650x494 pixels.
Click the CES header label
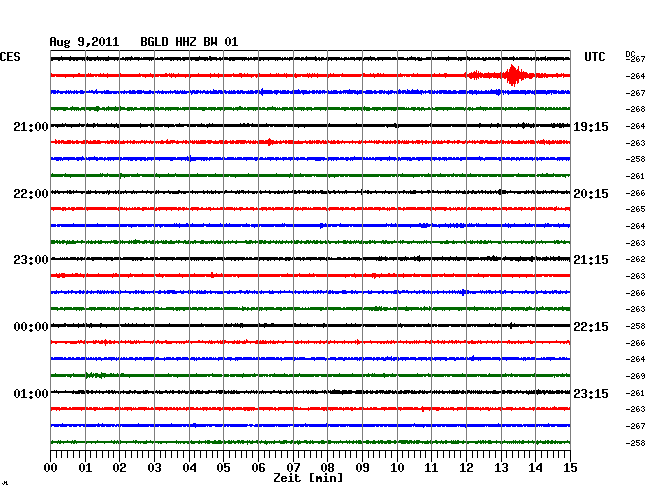[10, 57]
